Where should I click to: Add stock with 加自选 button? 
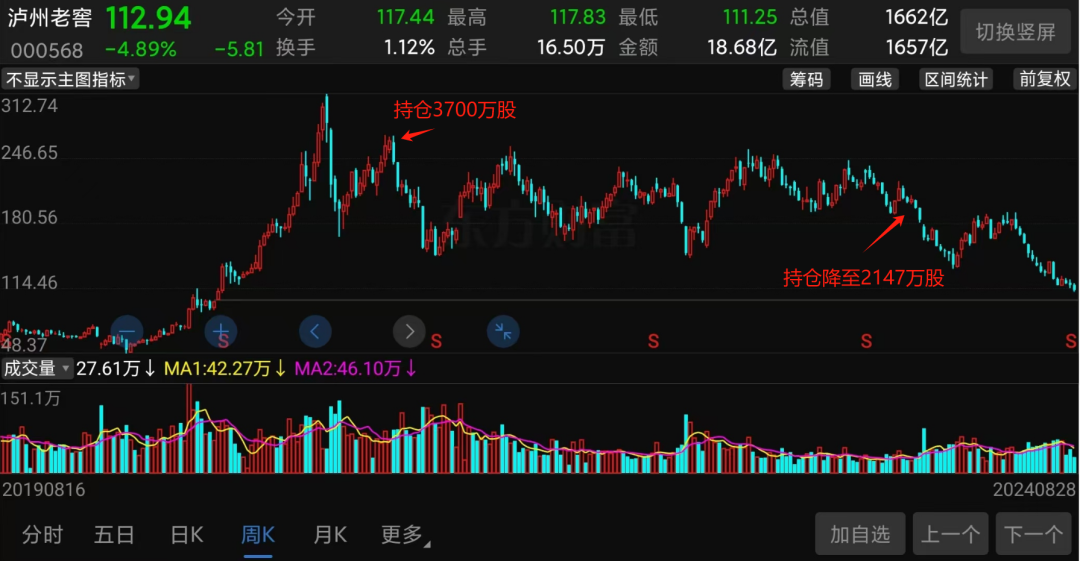(860, 534)
